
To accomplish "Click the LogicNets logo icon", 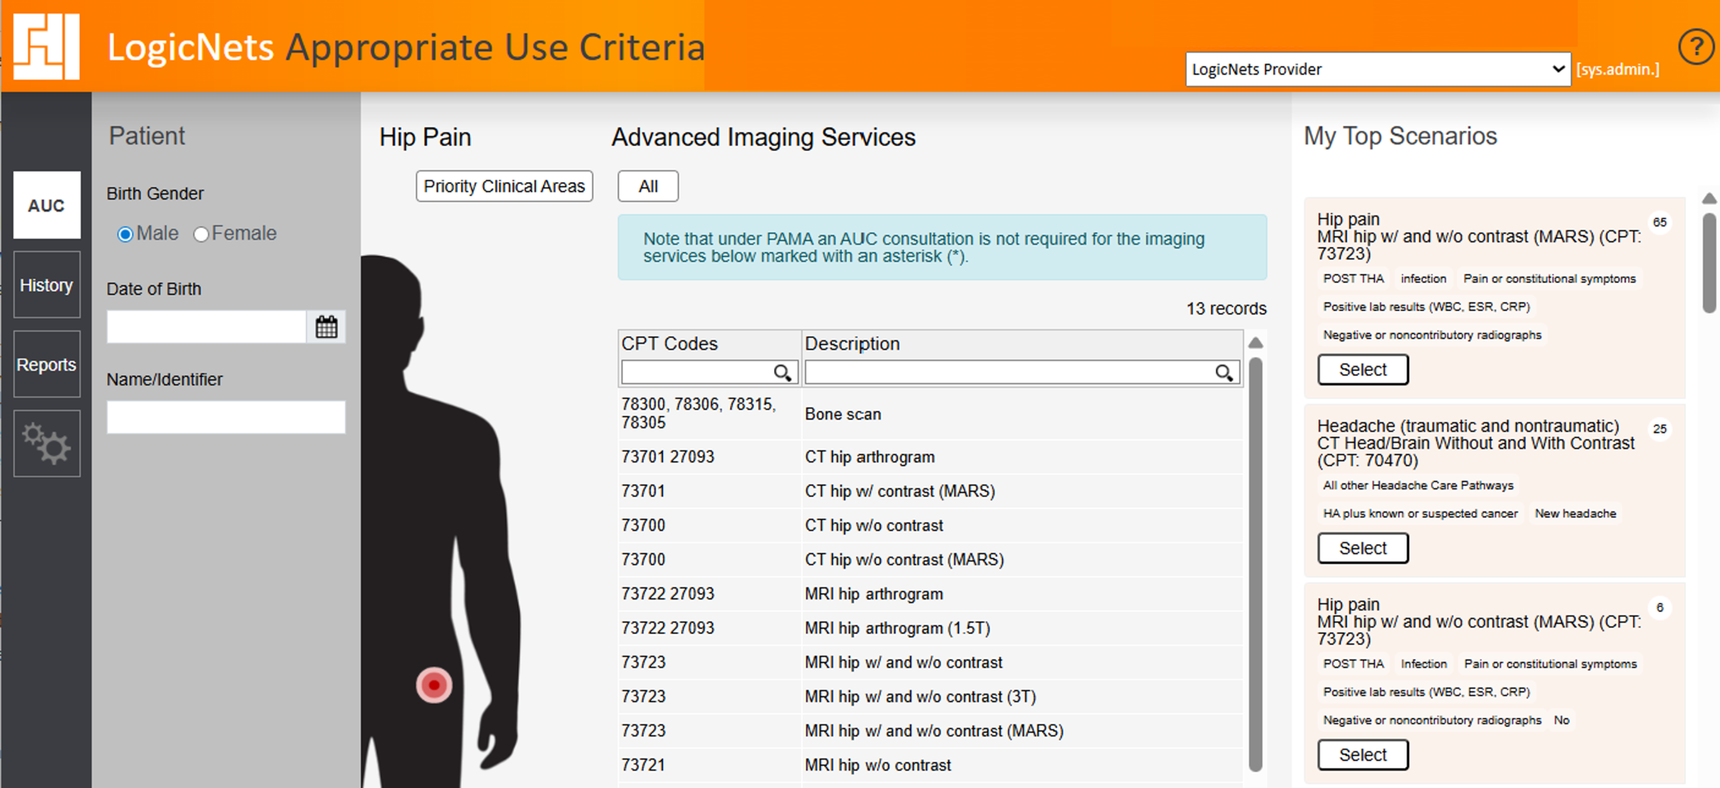I will (46, 46).
